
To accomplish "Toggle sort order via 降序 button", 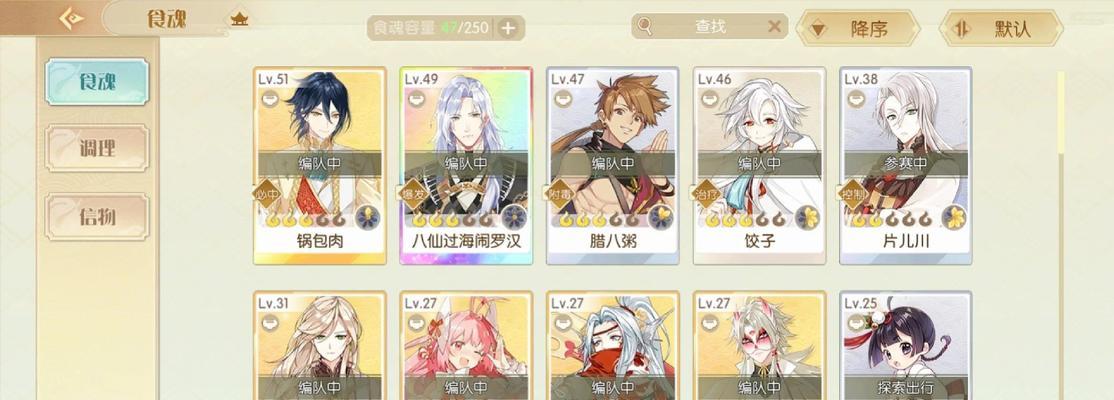I will coord(858,29).
